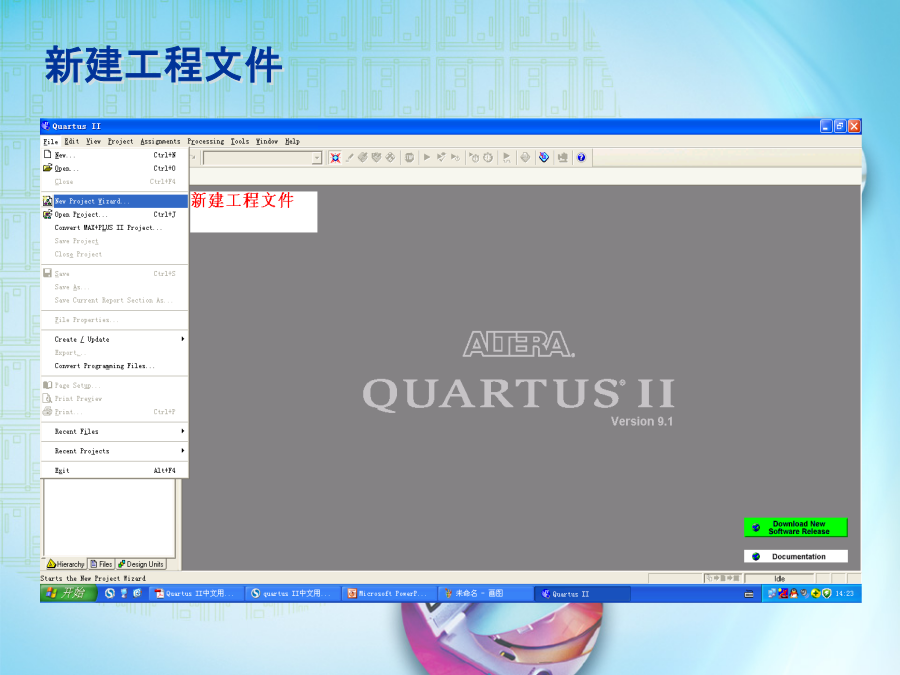Click the Sogou browser quick launch icon
900x675 pixels.
coord(110,593)
